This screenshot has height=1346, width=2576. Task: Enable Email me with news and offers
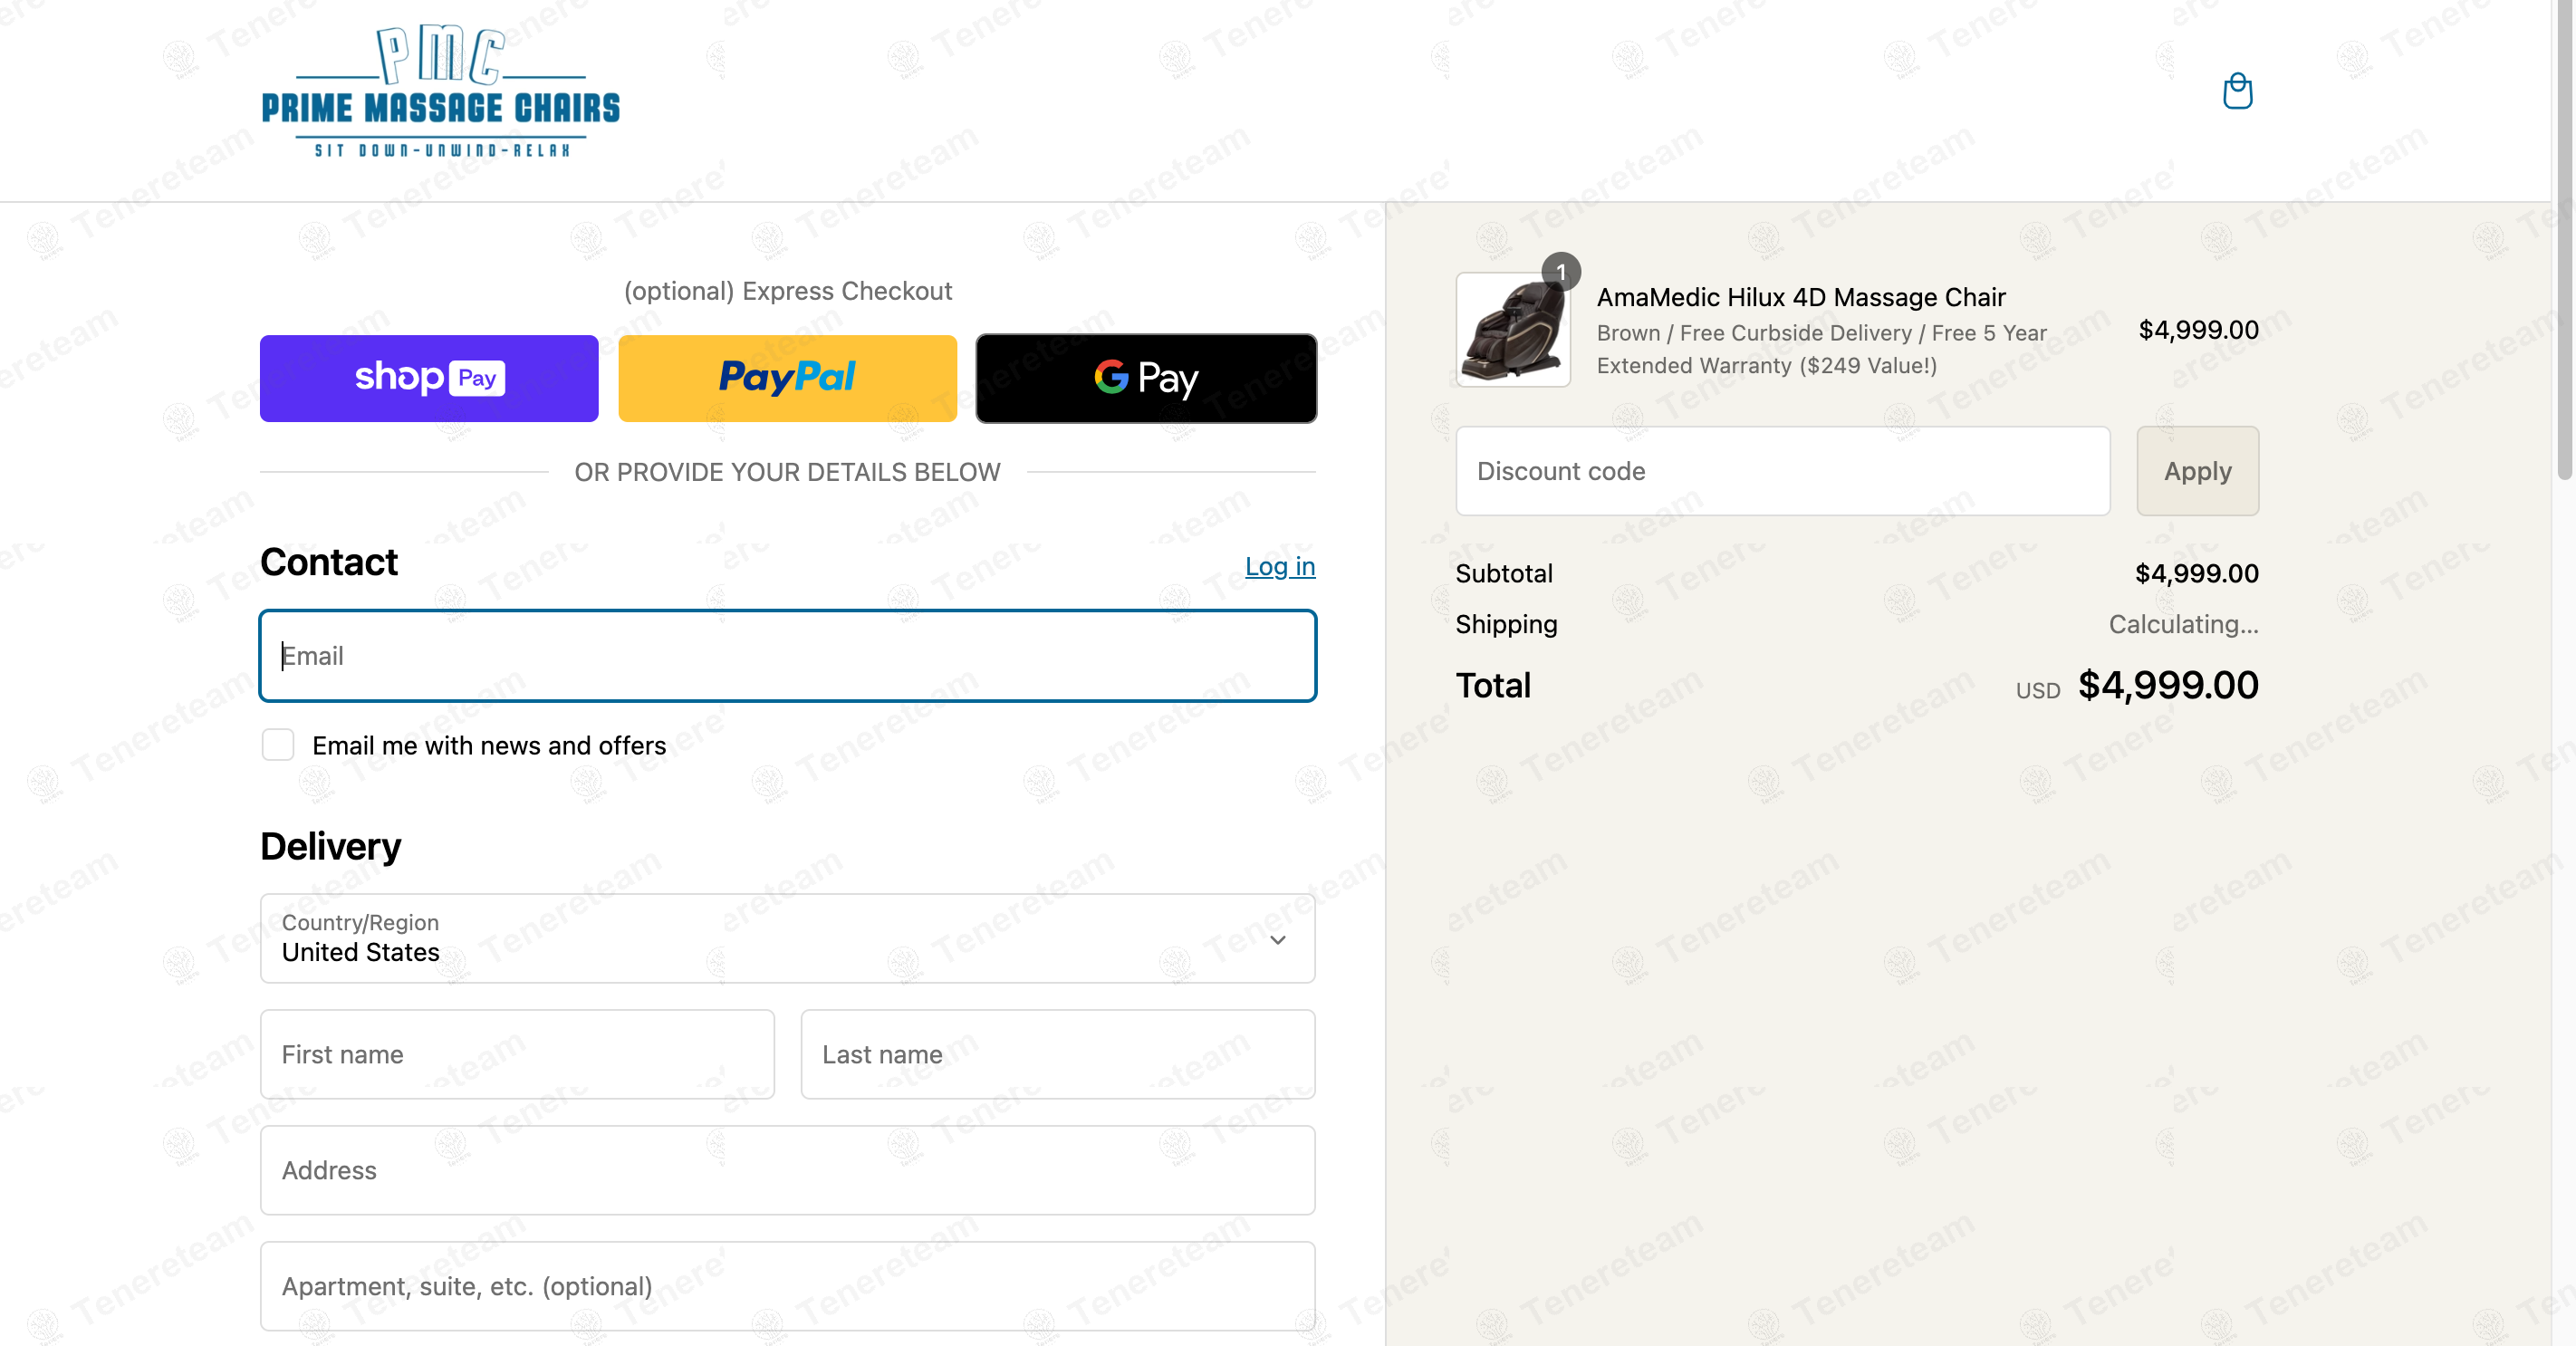tap(278, 745)
